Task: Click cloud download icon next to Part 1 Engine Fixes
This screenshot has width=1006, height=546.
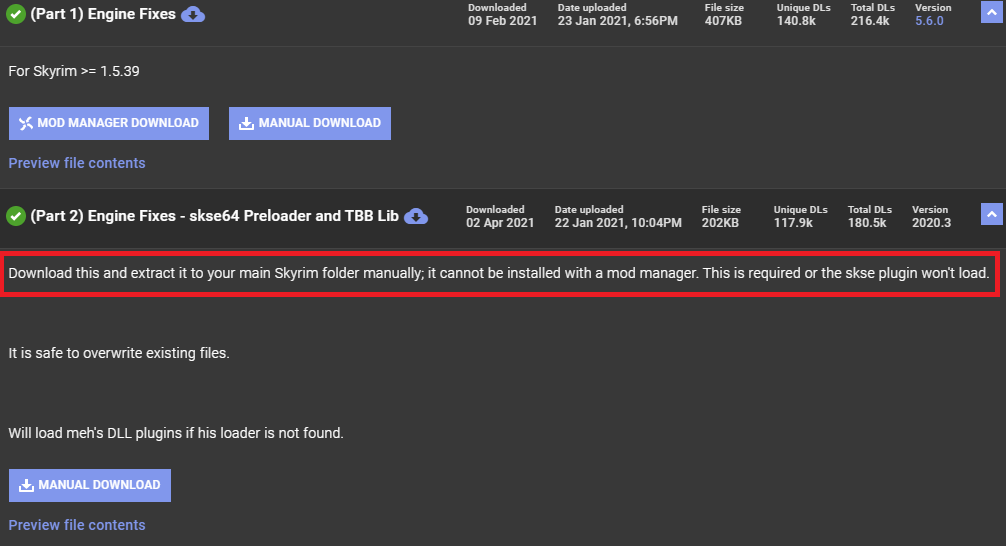Action: point(193,14)
